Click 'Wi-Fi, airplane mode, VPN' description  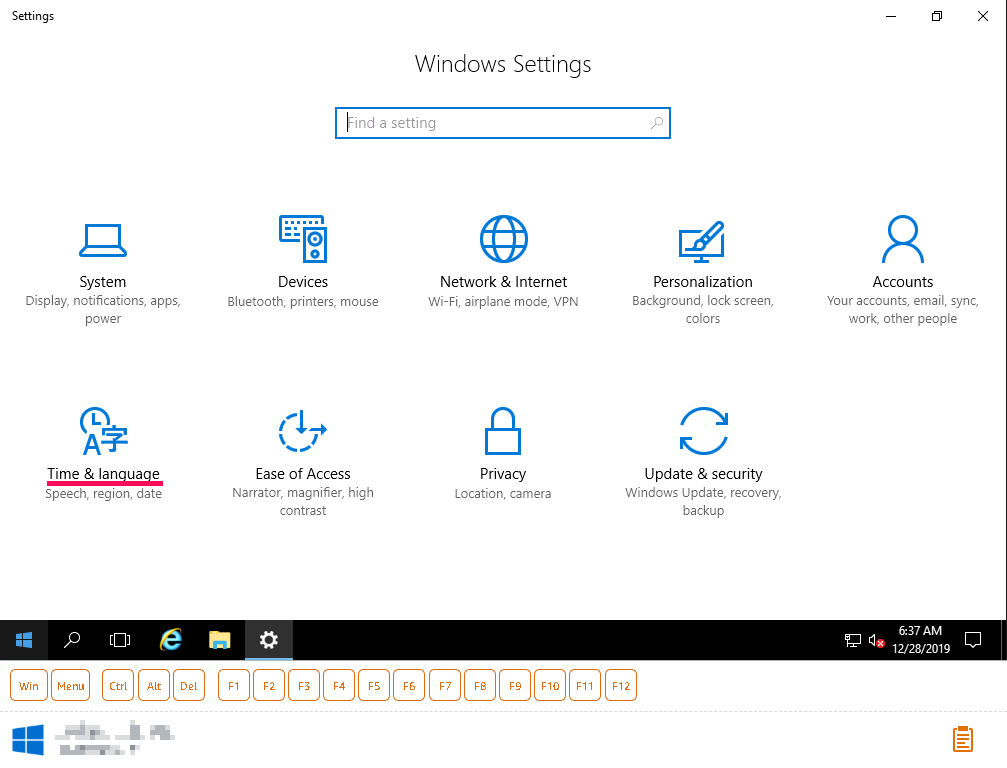tap(504, 302)
